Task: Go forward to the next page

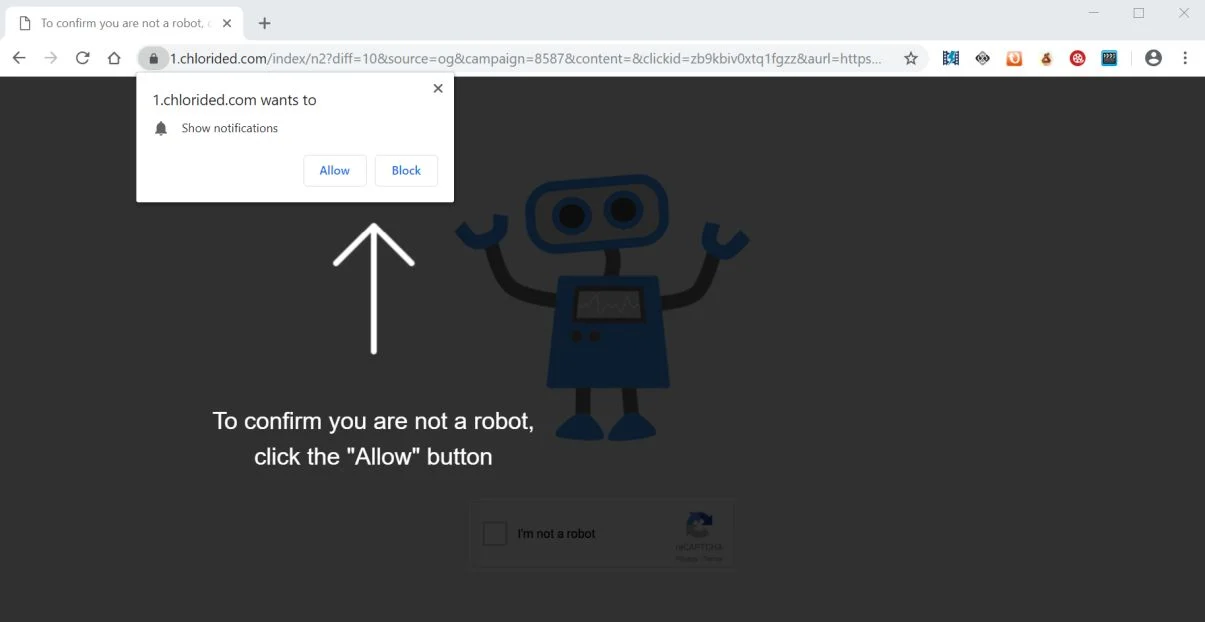Action: tap(51, 58)
